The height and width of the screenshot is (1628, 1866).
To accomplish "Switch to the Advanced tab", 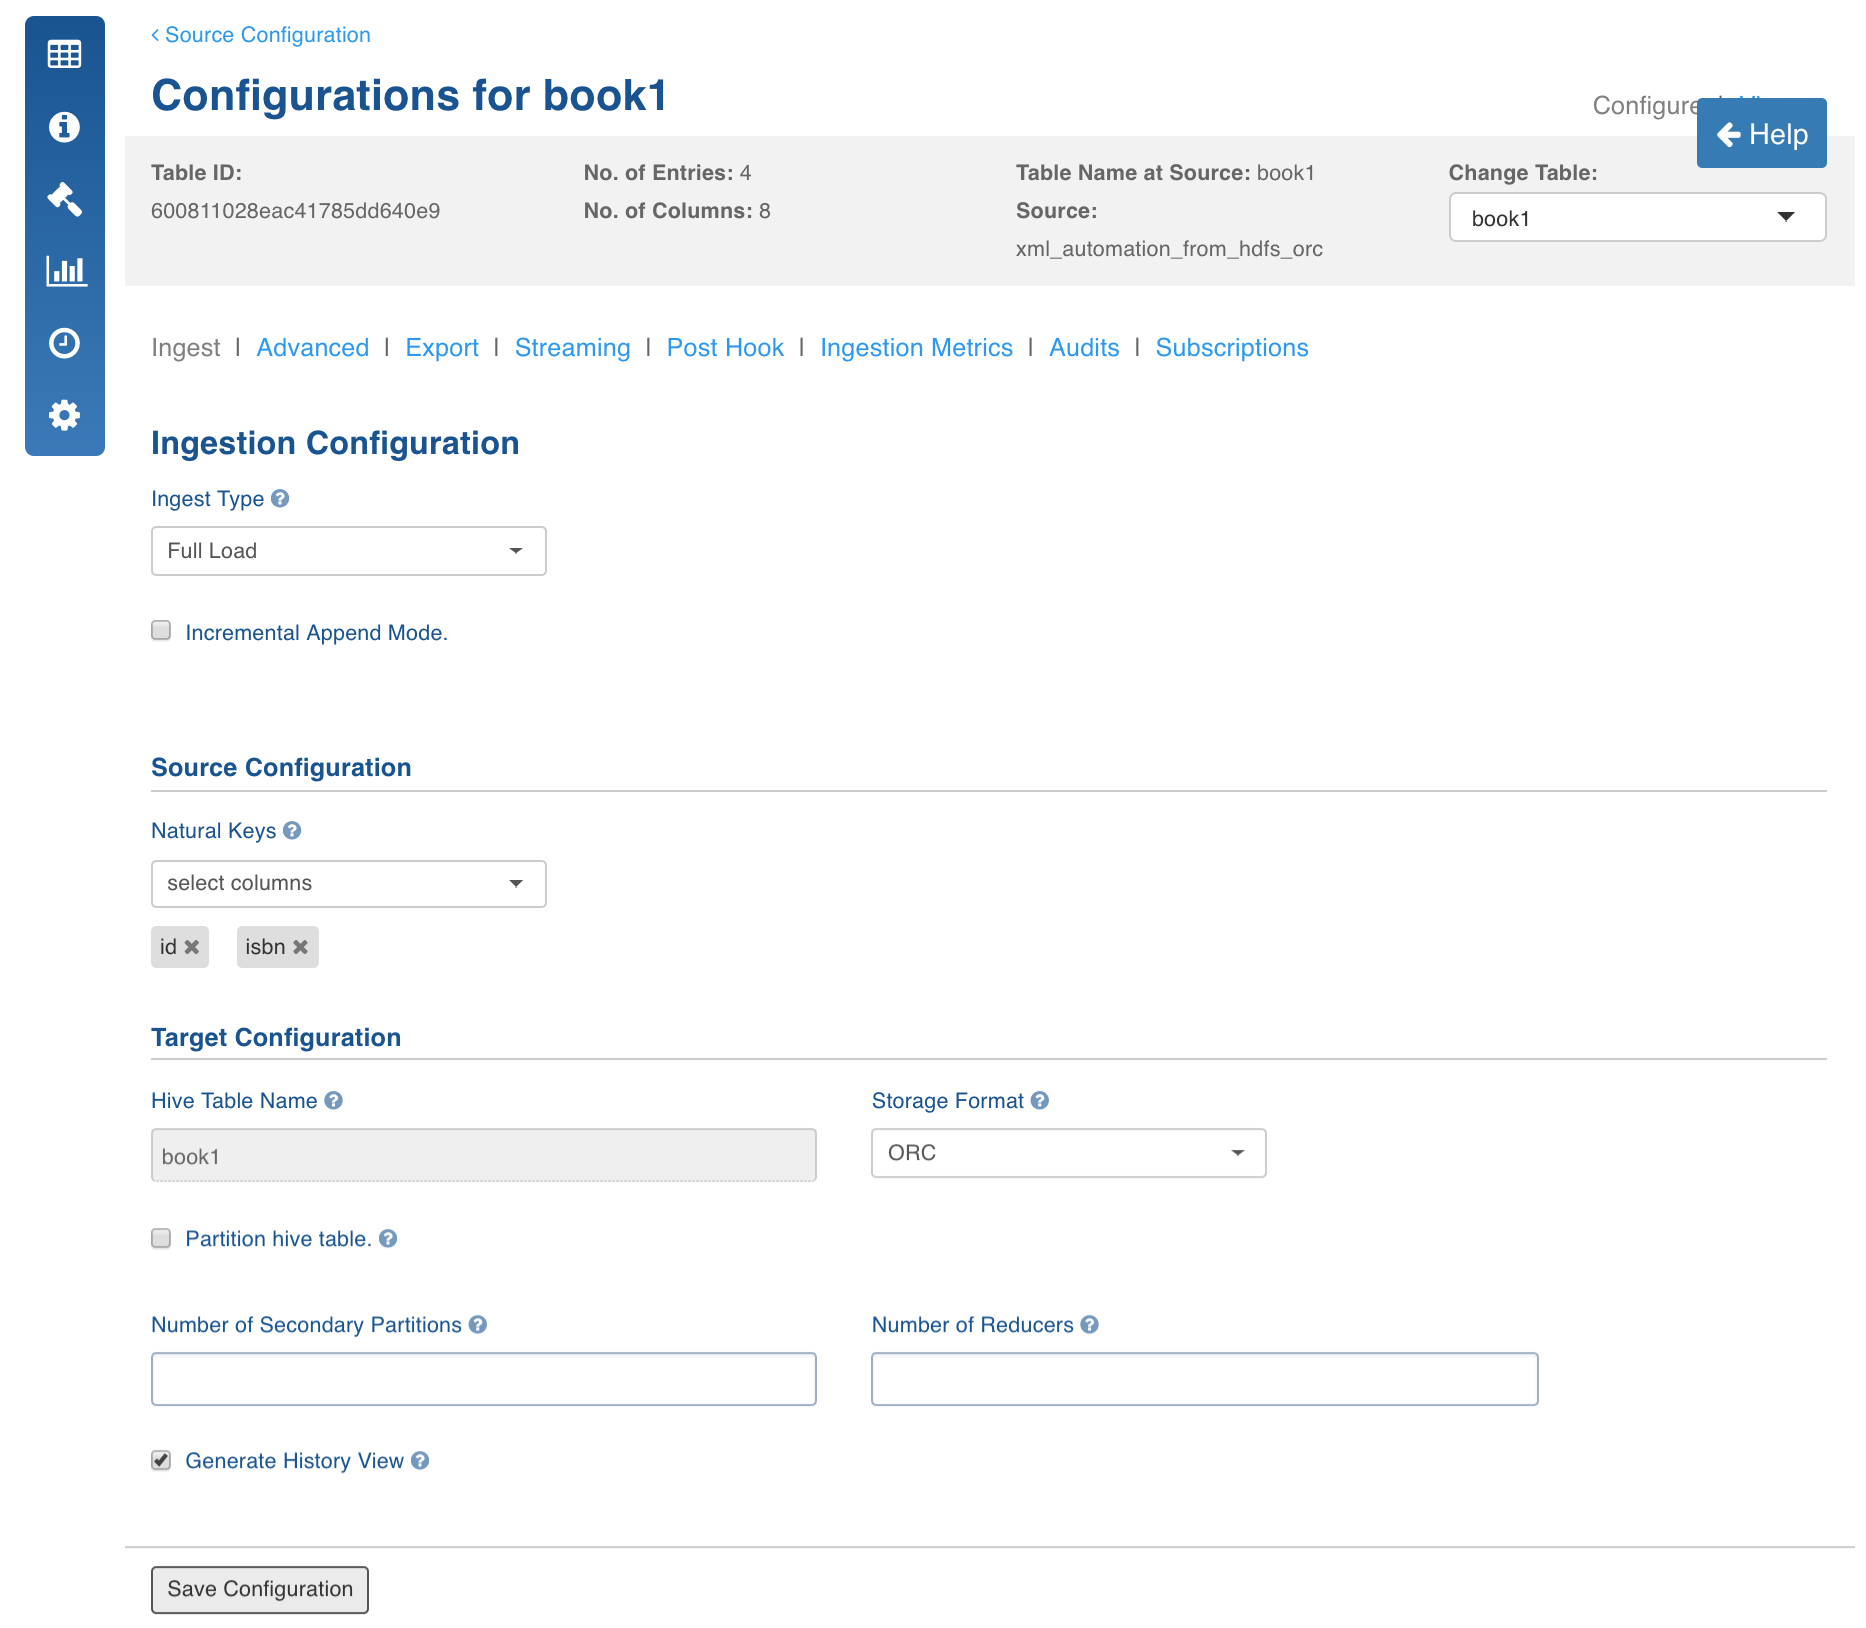I will [313, 347].
